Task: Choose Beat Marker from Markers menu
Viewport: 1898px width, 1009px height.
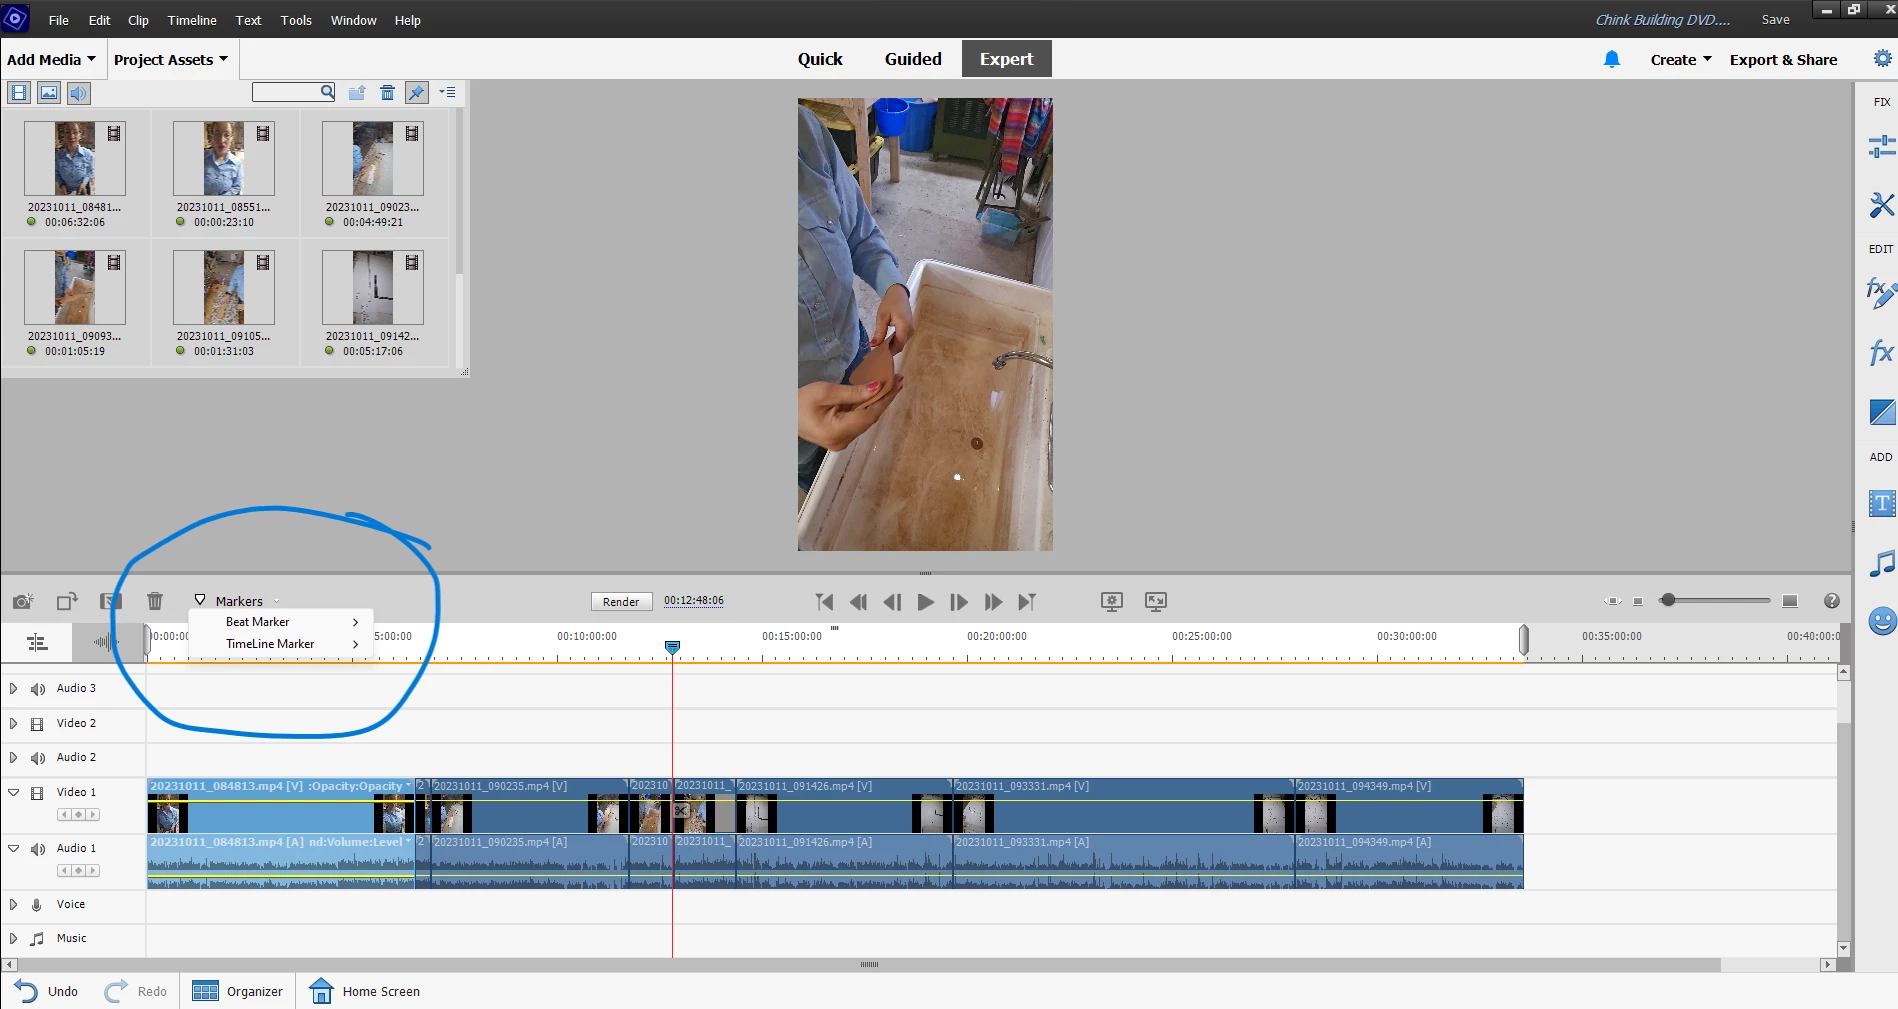Action: point(281,622)
